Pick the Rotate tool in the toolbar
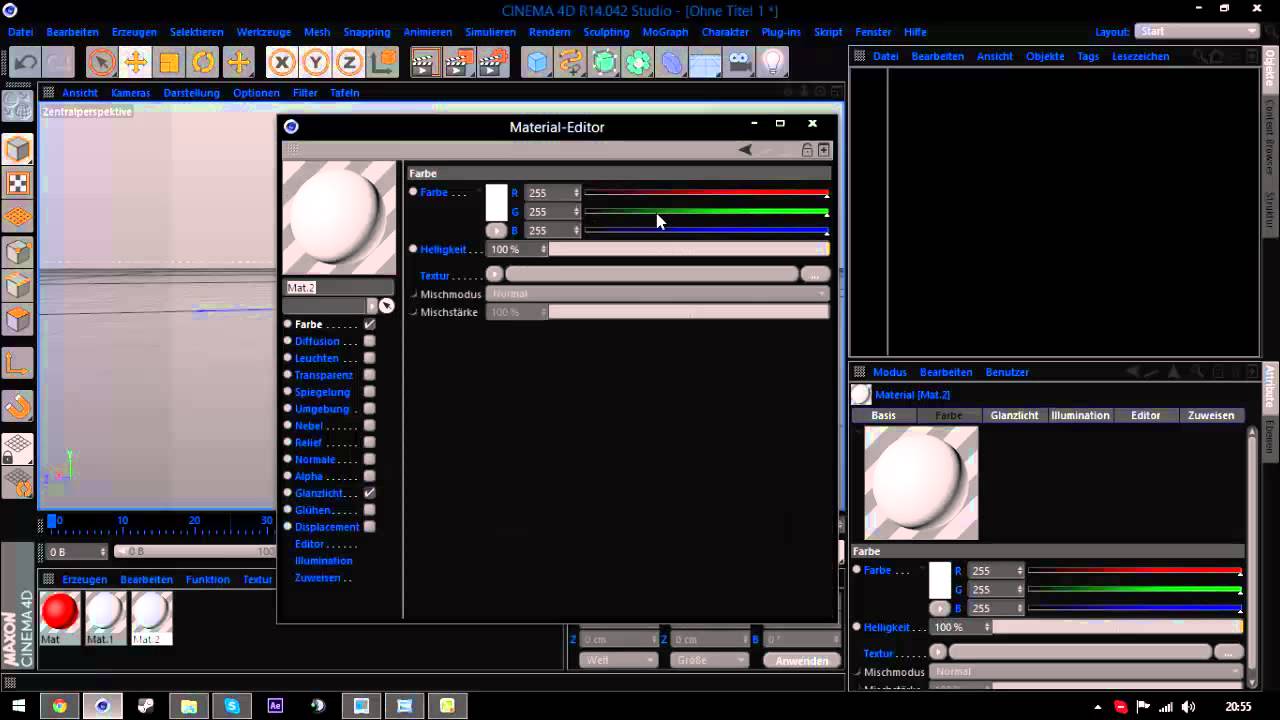The height and width of the screenshot is (720, 1280). coord(203,63)
